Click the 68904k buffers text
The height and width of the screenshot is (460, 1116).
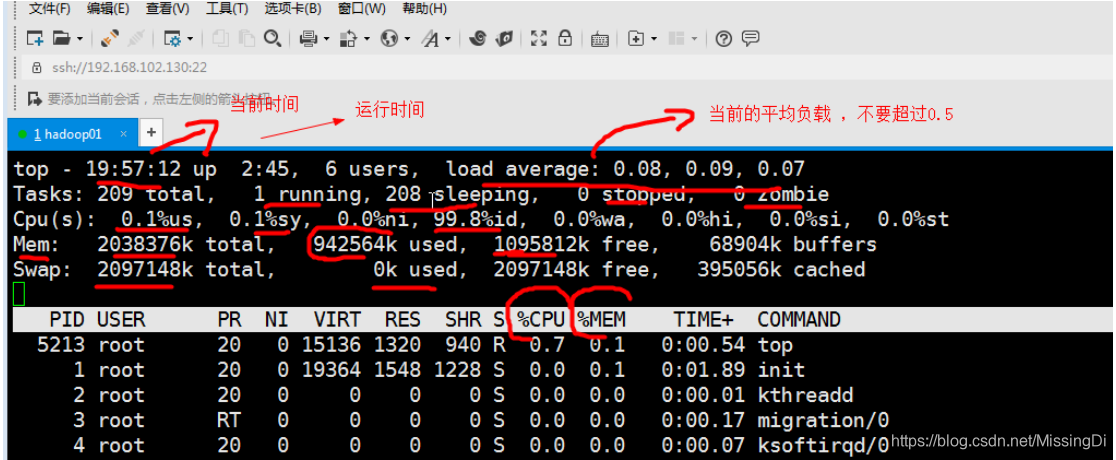pos(793,244)
